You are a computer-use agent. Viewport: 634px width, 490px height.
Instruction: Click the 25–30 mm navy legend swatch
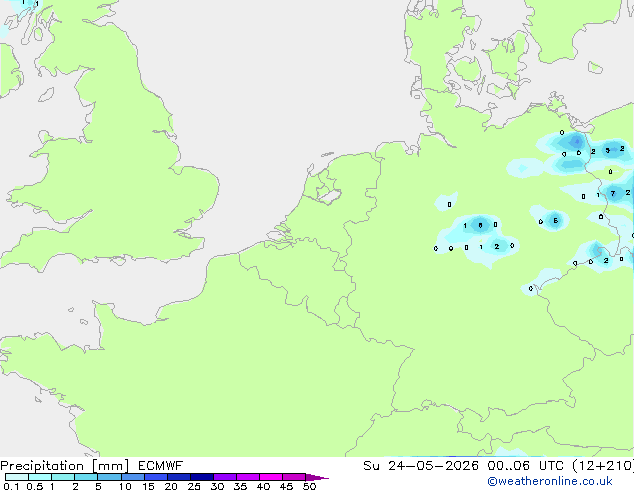(x=201, y=477)
